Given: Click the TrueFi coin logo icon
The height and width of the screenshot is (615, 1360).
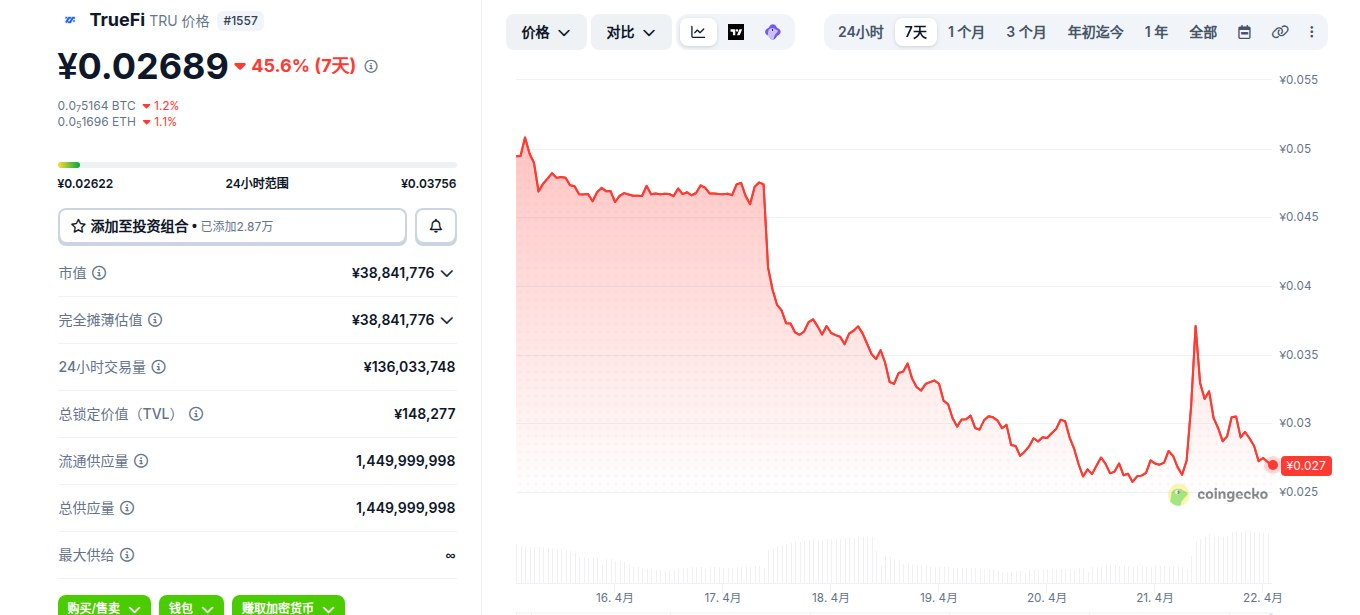Looking at the screenshot, I should click(x=70, y=20).
